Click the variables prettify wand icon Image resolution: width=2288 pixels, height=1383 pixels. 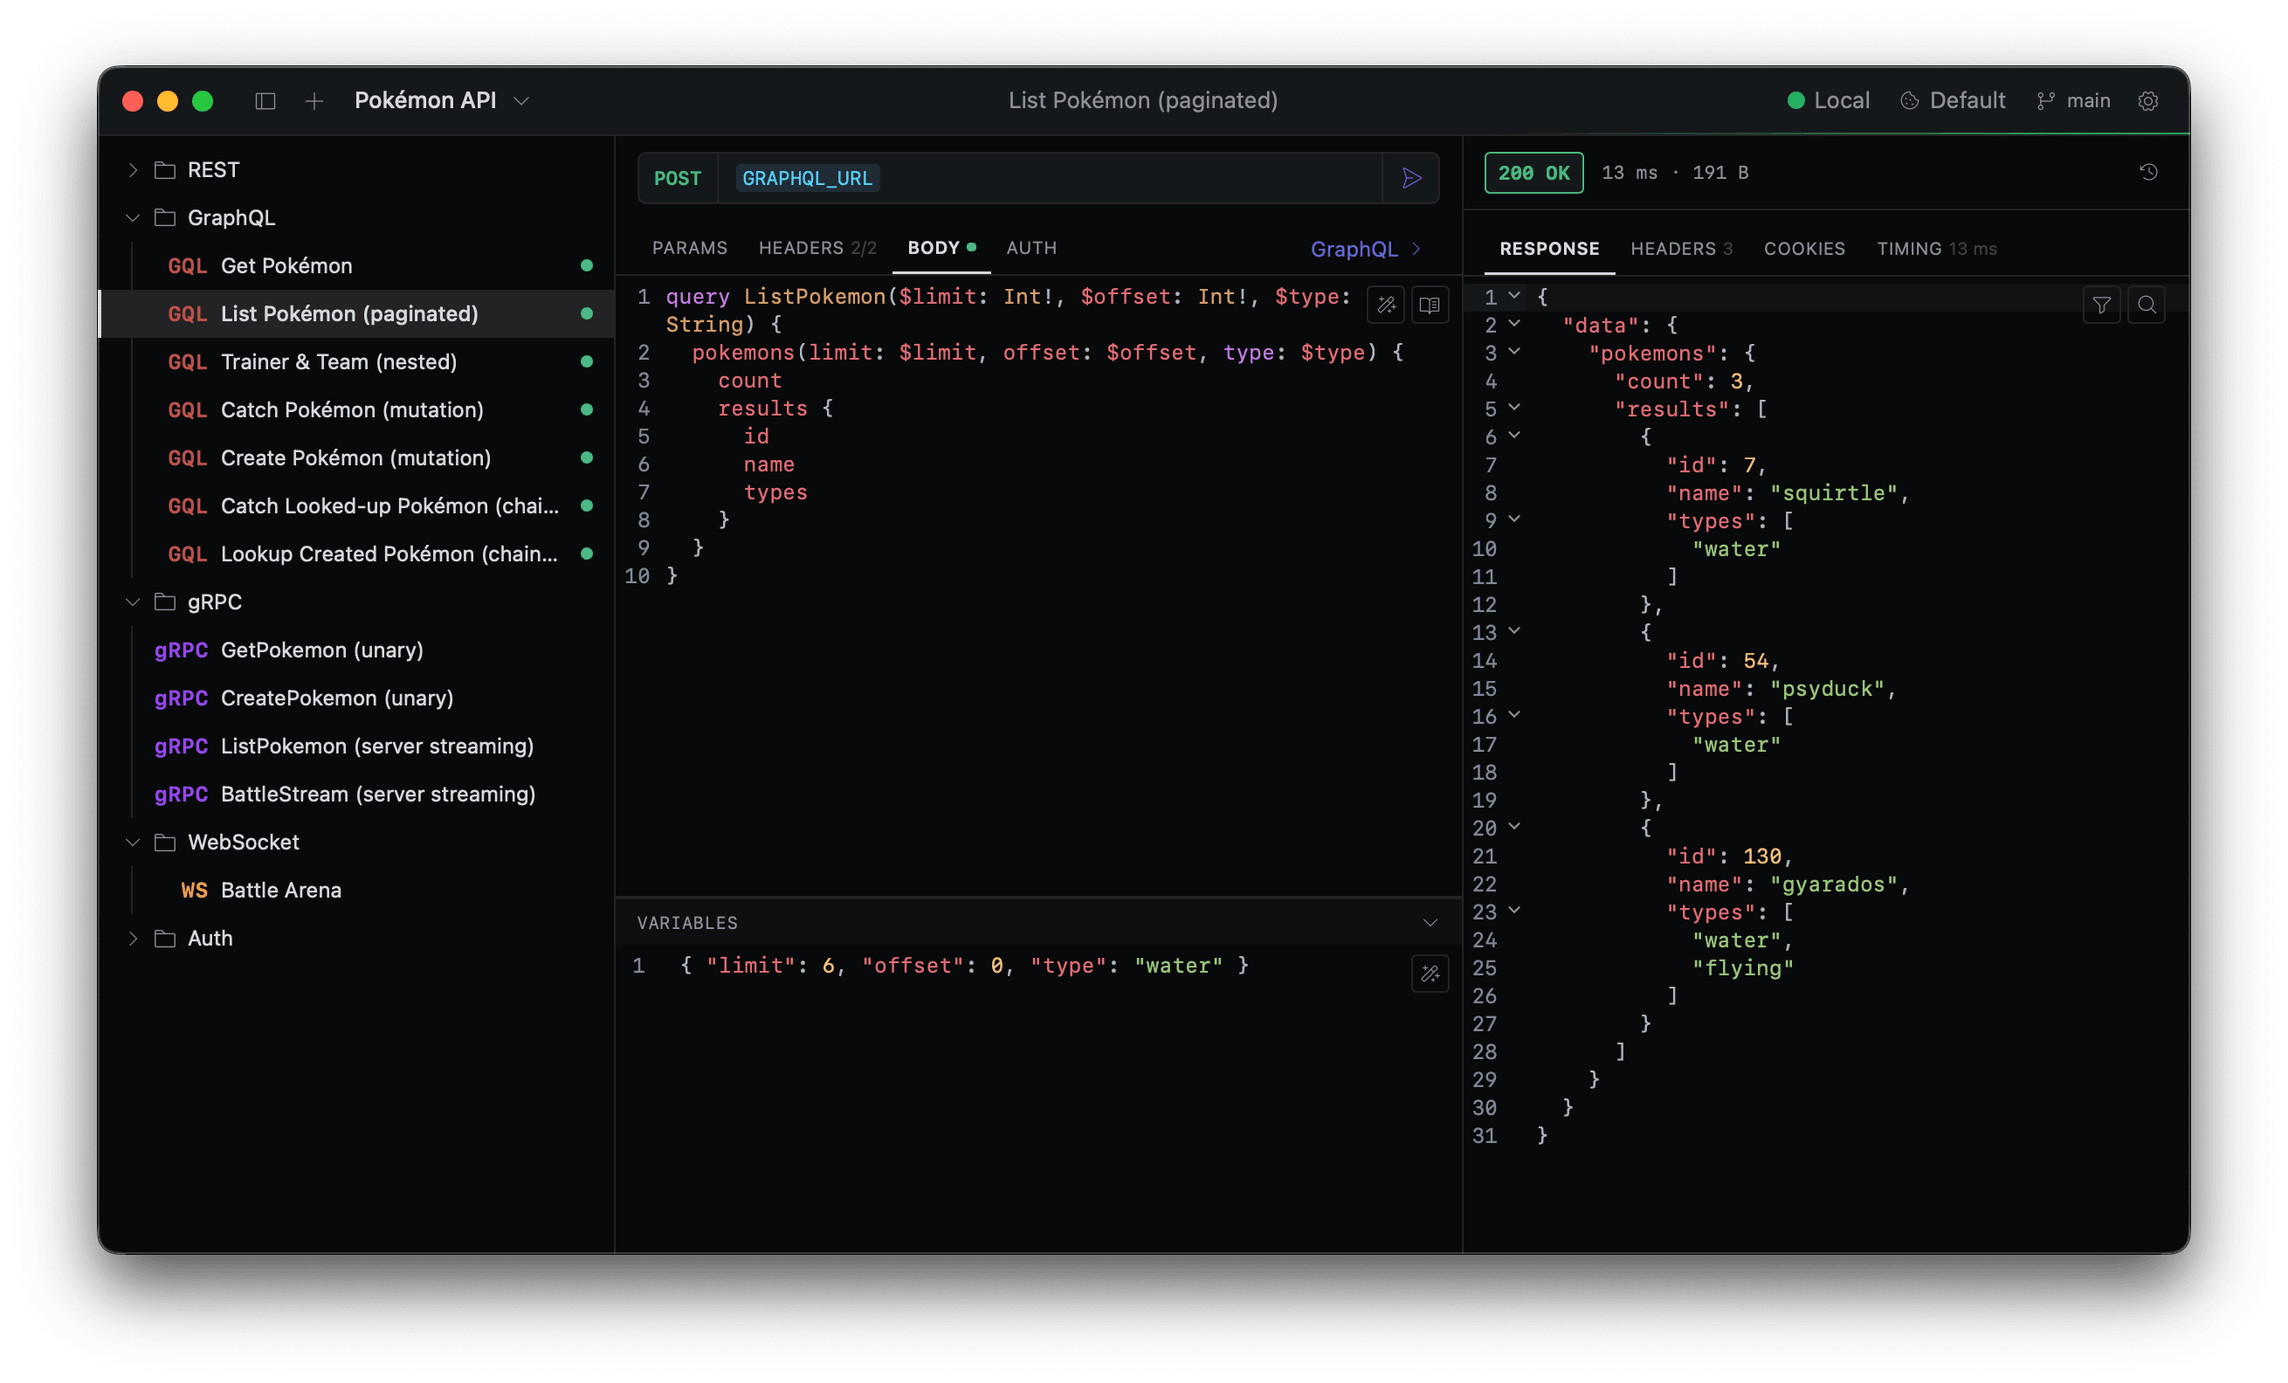tap(1430, 973)
